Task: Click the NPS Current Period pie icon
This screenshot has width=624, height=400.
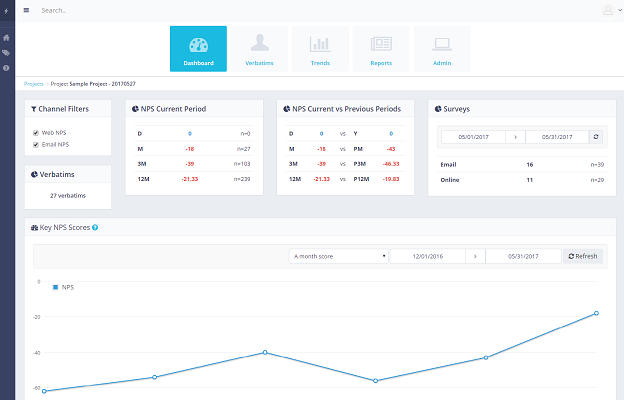Action: point(135,109)
